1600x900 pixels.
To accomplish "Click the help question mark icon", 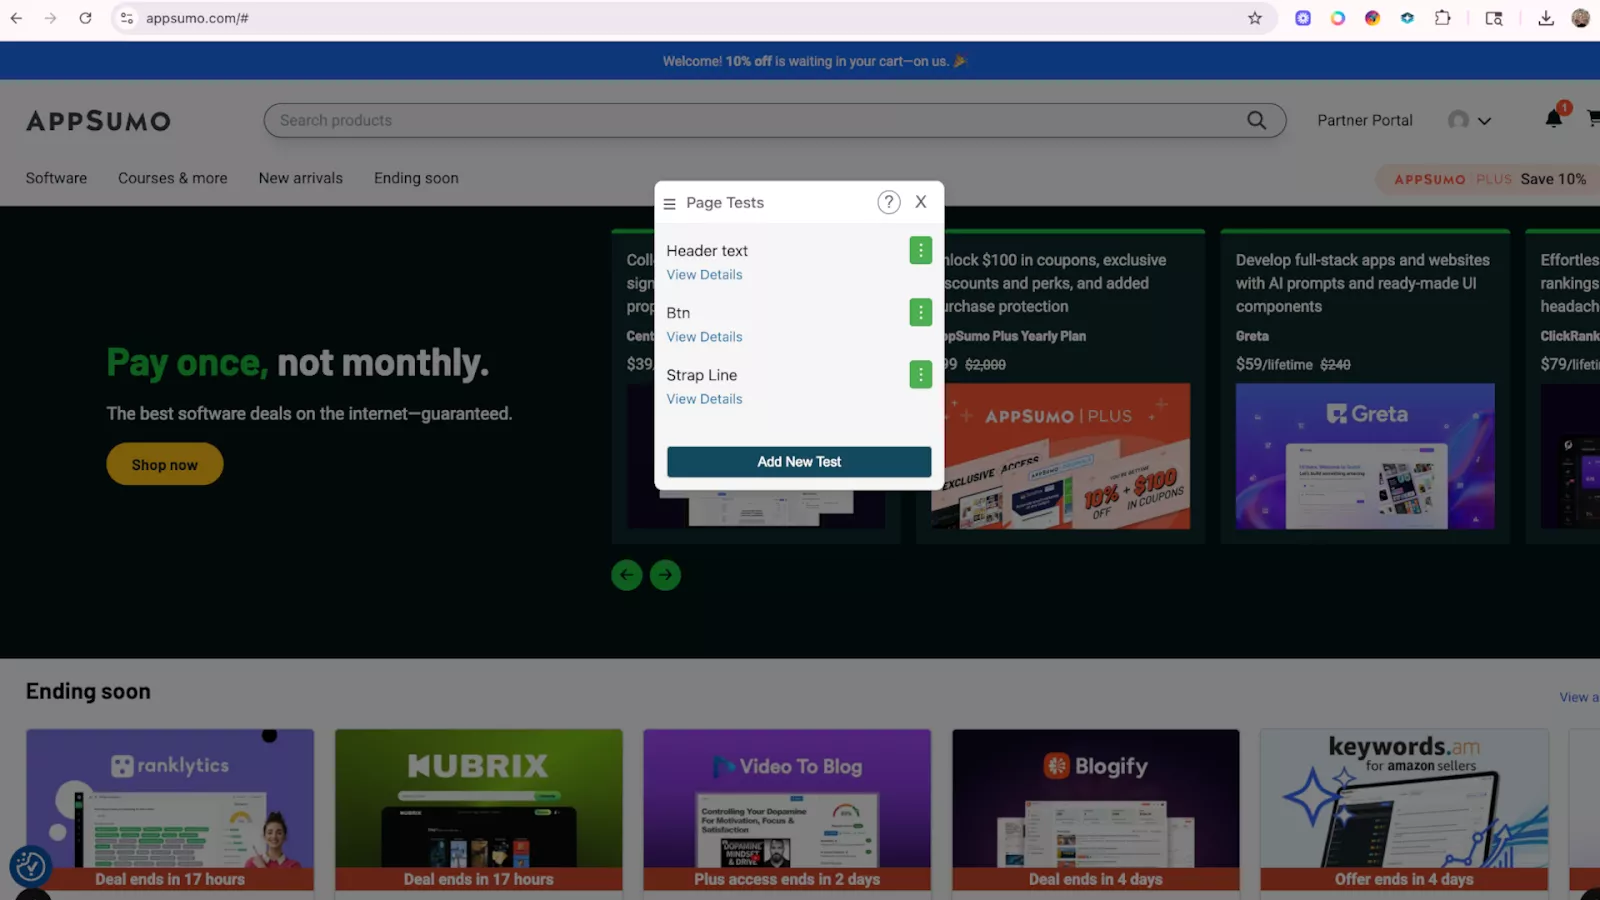I will (888, 203).
